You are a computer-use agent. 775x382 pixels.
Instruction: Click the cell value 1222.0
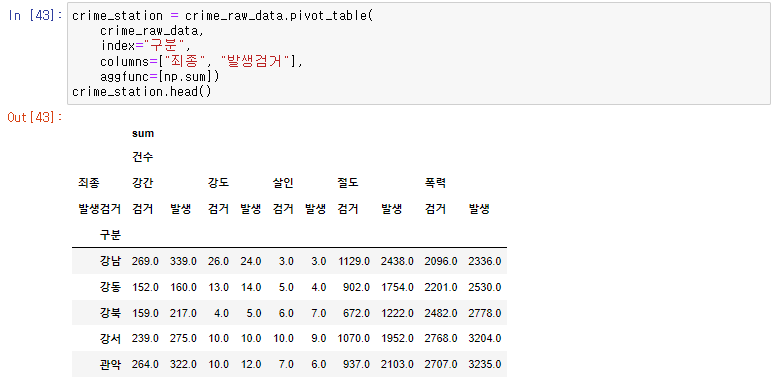pos(397,313)
